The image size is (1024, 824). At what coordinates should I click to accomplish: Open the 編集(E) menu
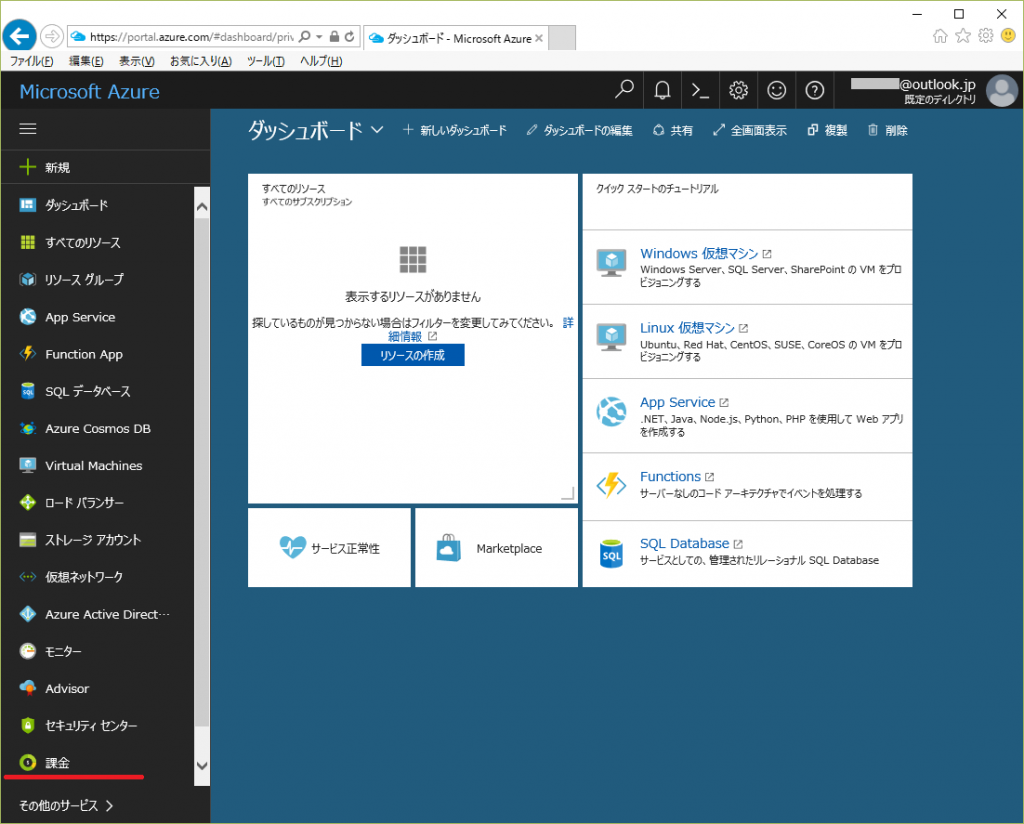click(x=86, y=61)
